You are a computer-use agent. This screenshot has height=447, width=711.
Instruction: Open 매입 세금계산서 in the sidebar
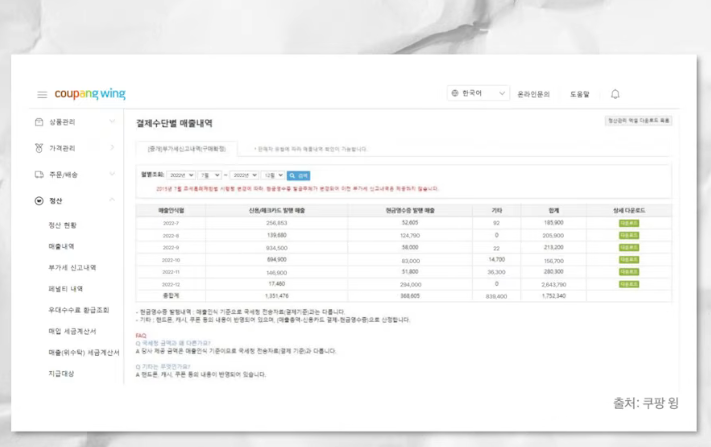(72, 331)
